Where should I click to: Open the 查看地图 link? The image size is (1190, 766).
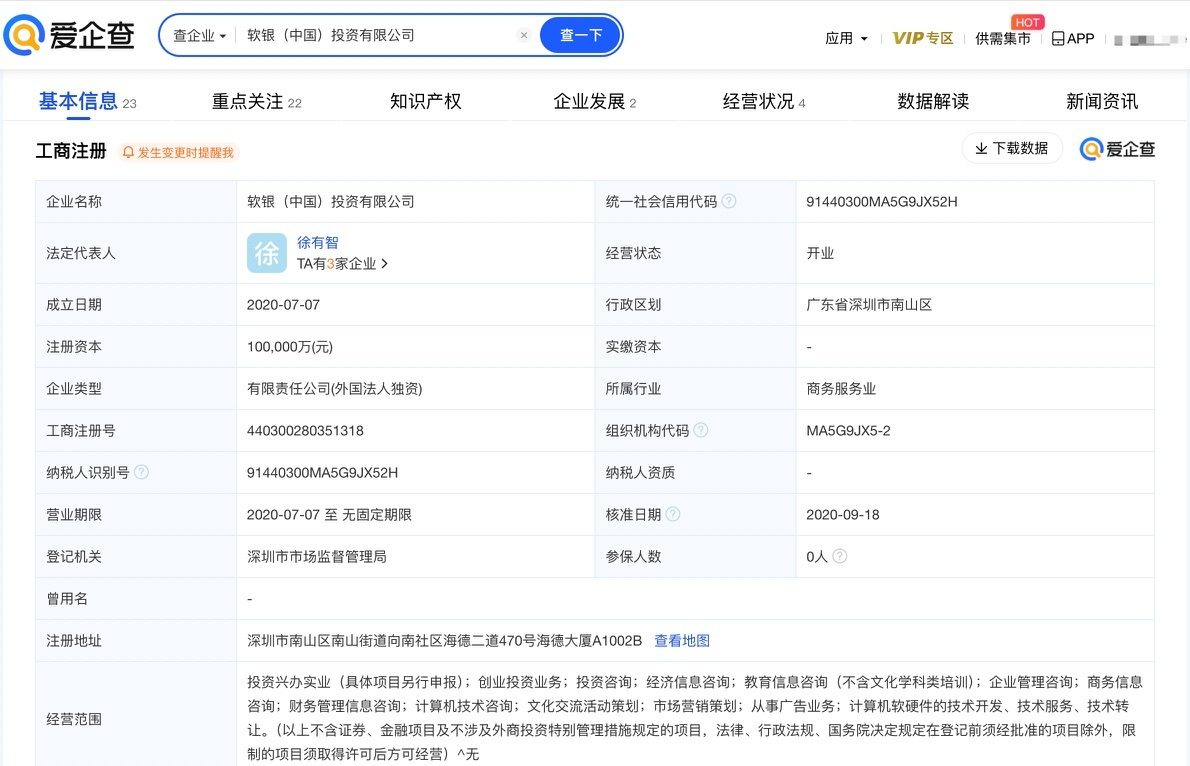point(681,640)
